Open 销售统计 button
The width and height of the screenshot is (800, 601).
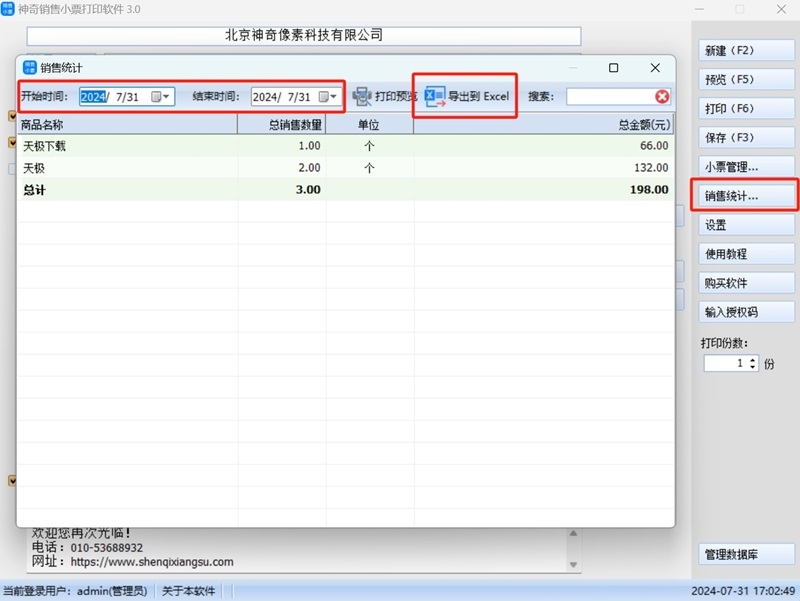point(746,196)
